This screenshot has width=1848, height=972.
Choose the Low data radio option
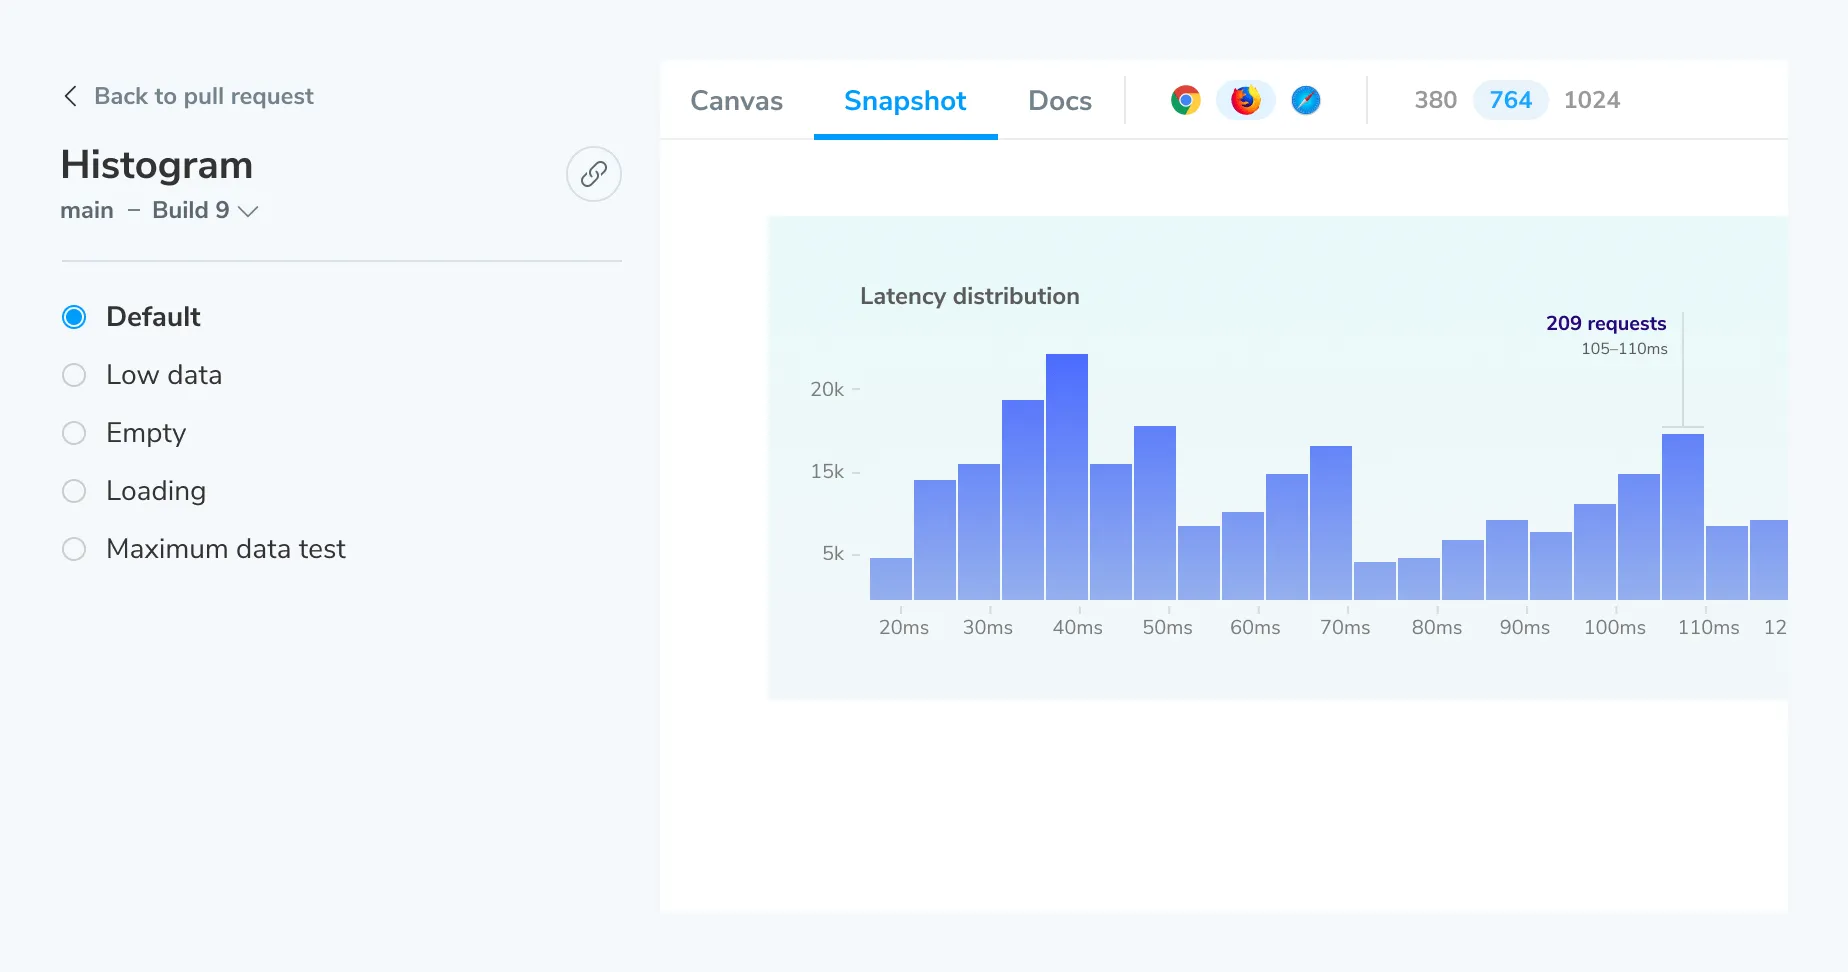pos(74,375)
